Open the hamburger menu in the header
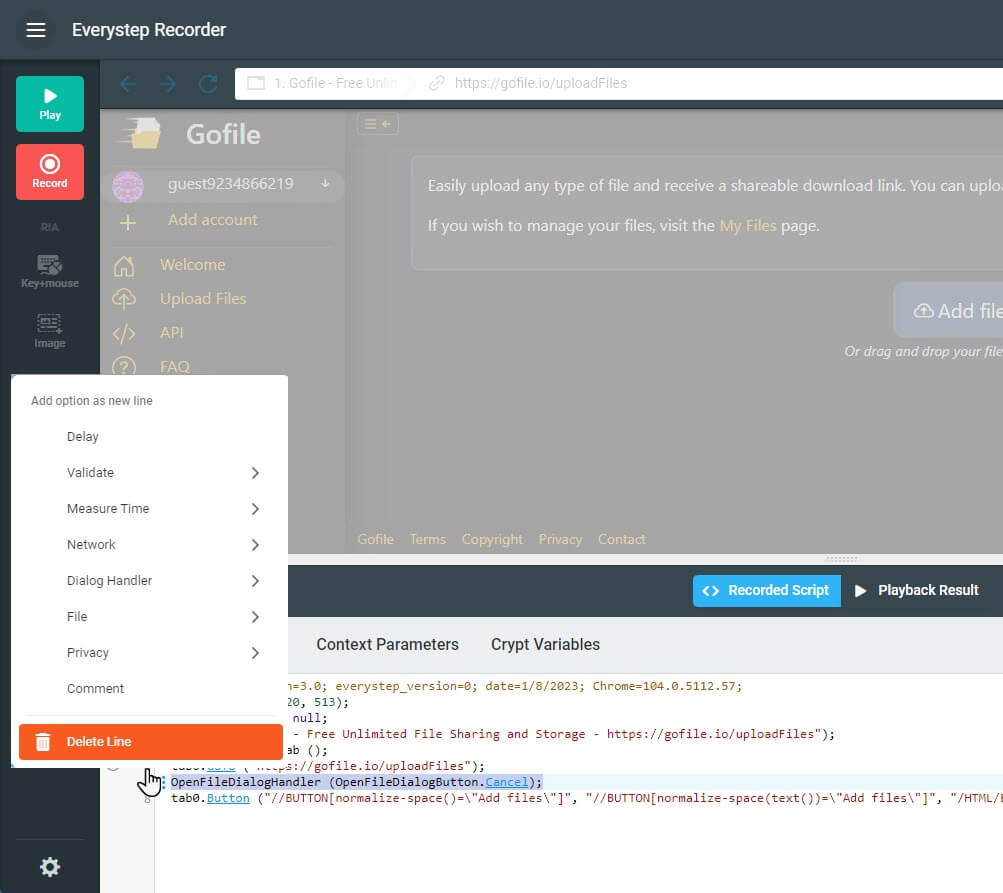1003x893 pixels. pos(36,30)
